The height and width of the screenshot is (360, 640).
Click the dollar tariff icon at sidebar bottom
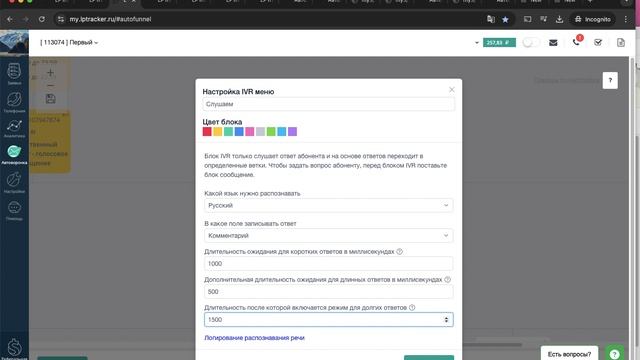[x=14, y=348]
